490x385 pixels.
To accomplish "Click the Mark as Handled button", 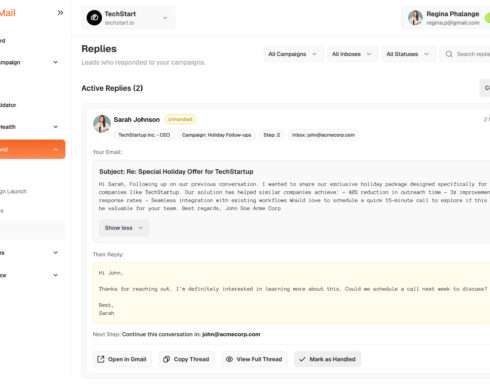I will point(327,359).
